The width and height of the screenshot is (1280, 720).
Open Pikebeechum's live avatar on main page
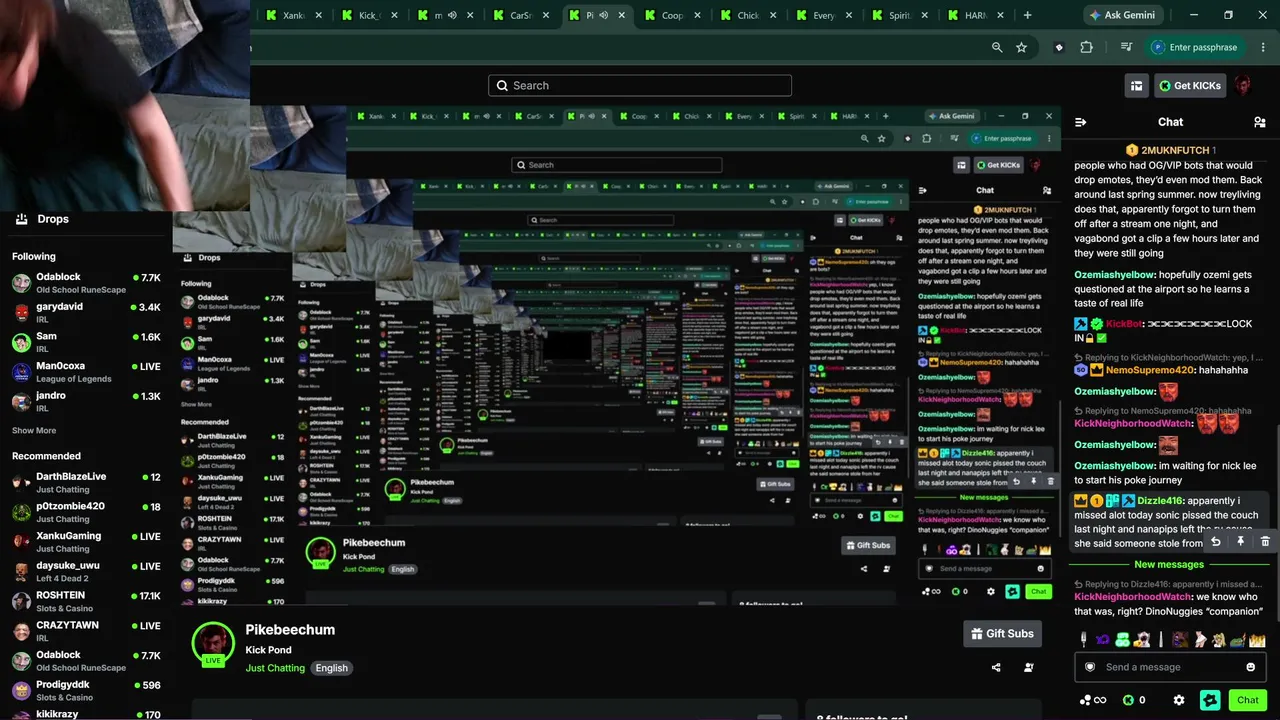213,643
